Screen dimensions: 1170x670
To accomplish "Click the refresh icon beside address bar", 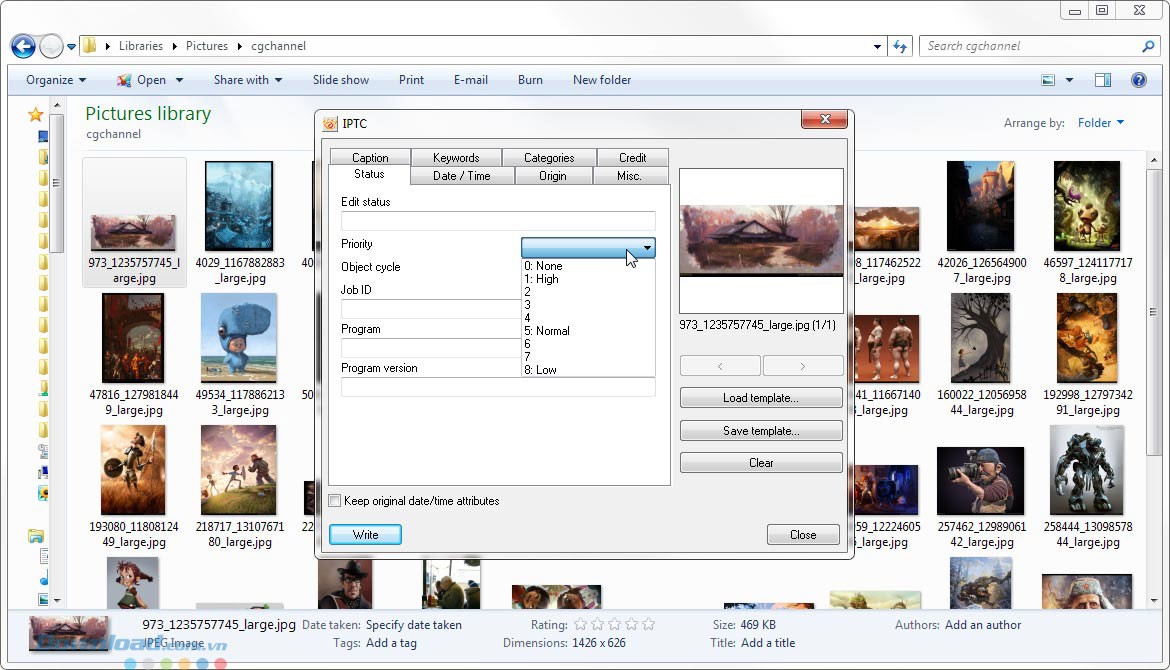I will coord(900,46).
